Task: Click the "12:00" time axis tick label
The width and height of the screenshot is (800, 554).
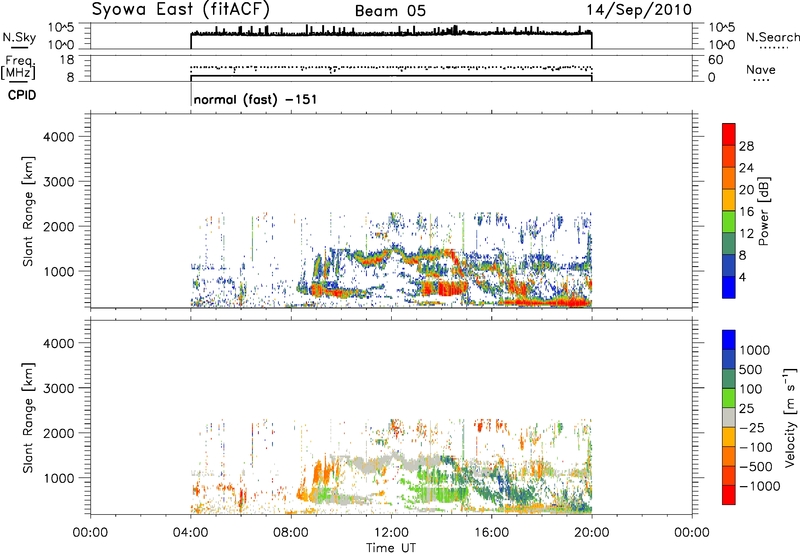Action: [x=391, y=533]
